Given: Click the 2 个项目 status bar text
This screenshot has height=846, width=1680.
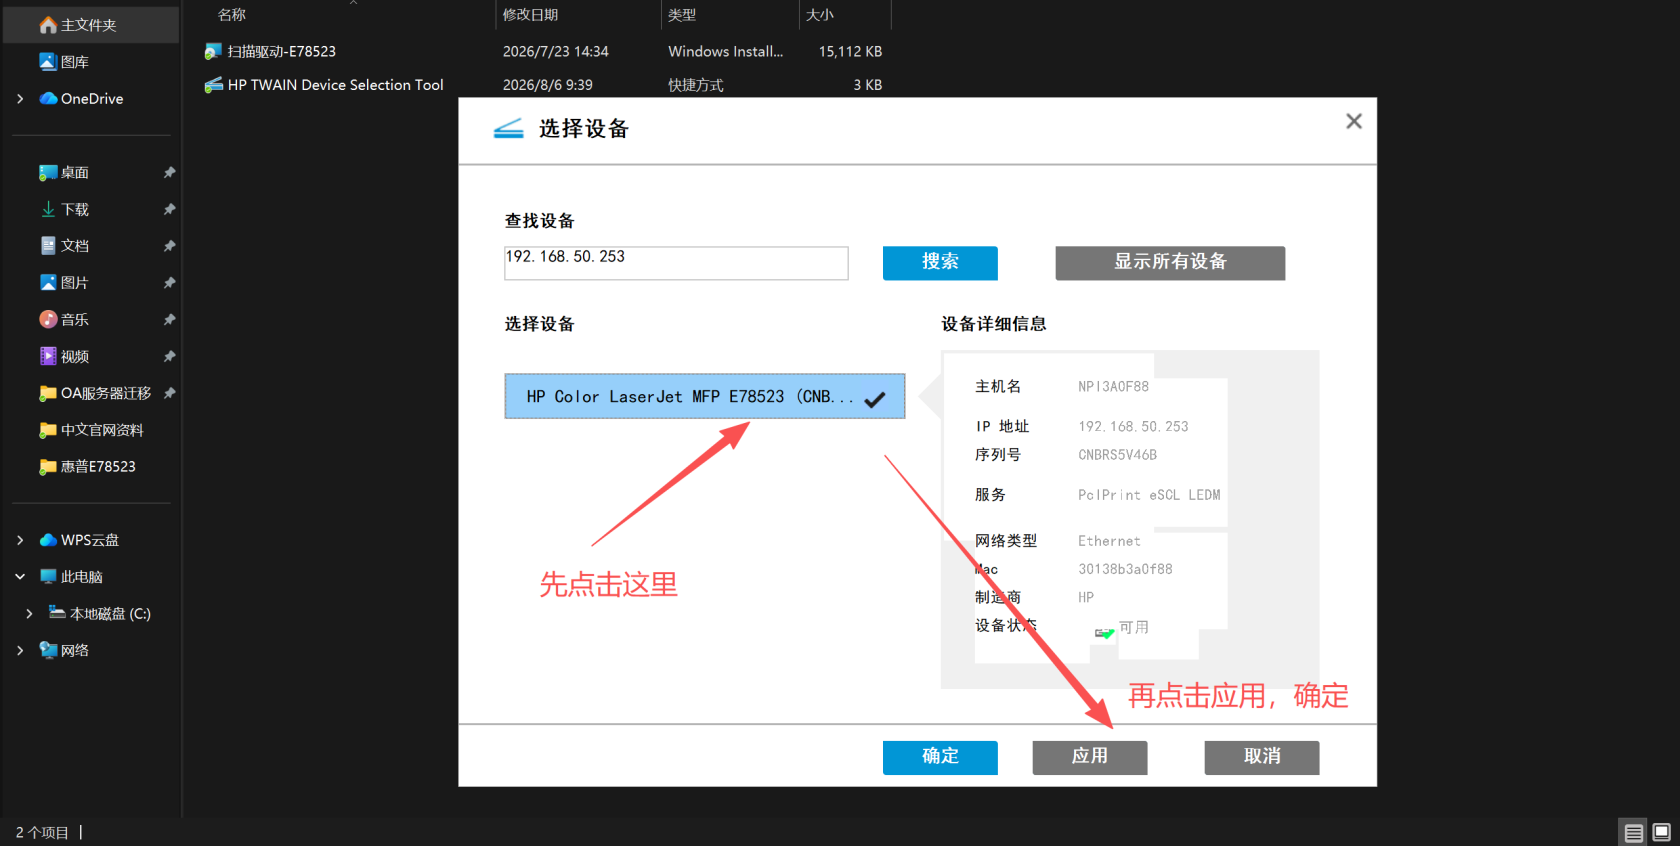Looking at the screenshot, I should coord(42,832).
